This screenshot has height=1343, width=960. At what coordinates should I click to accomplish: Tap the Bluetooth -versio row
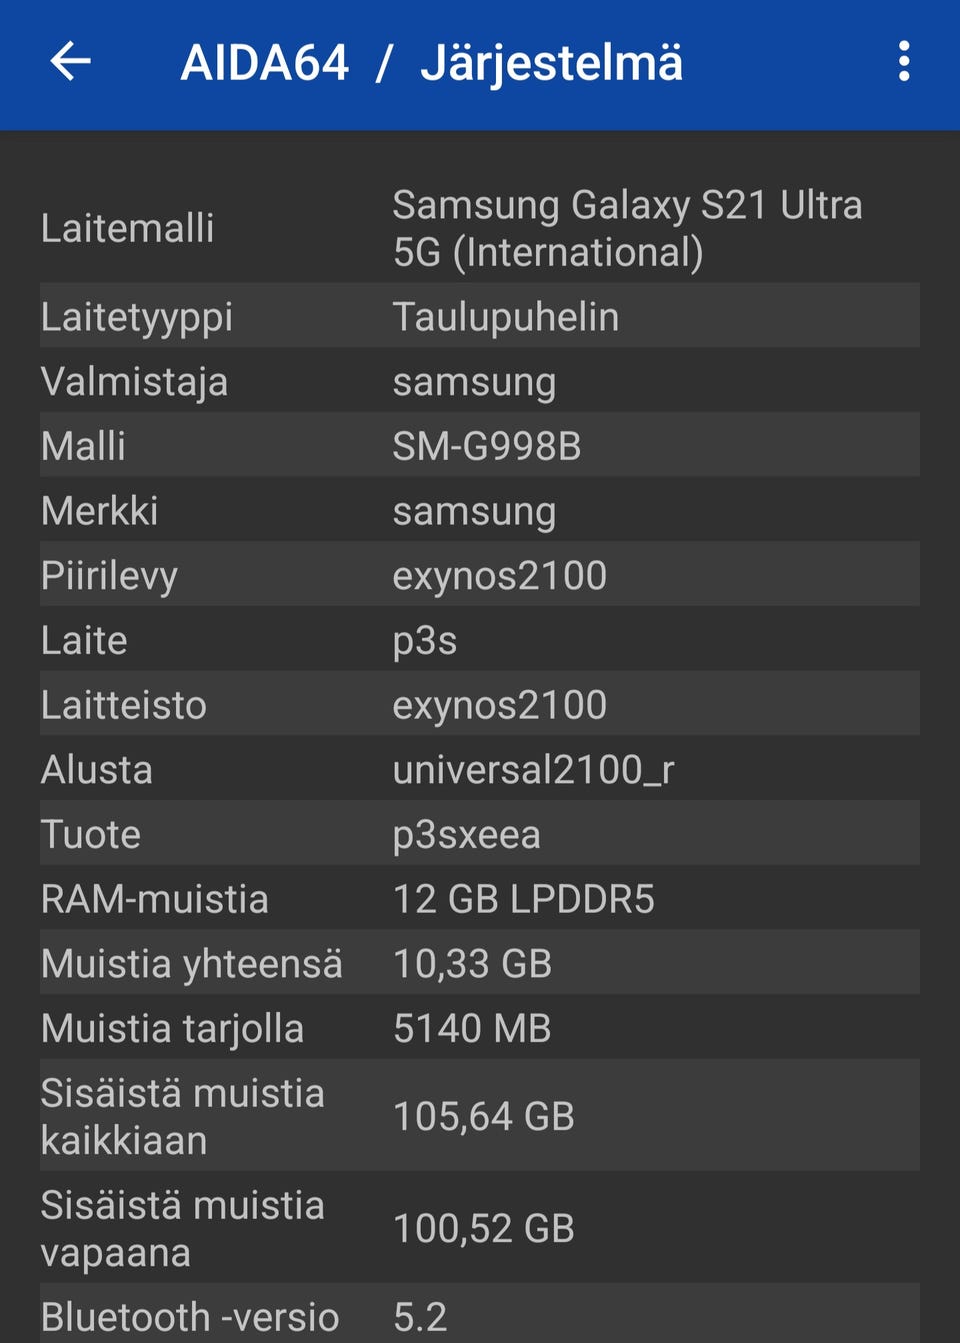(x=480, y=1316)
